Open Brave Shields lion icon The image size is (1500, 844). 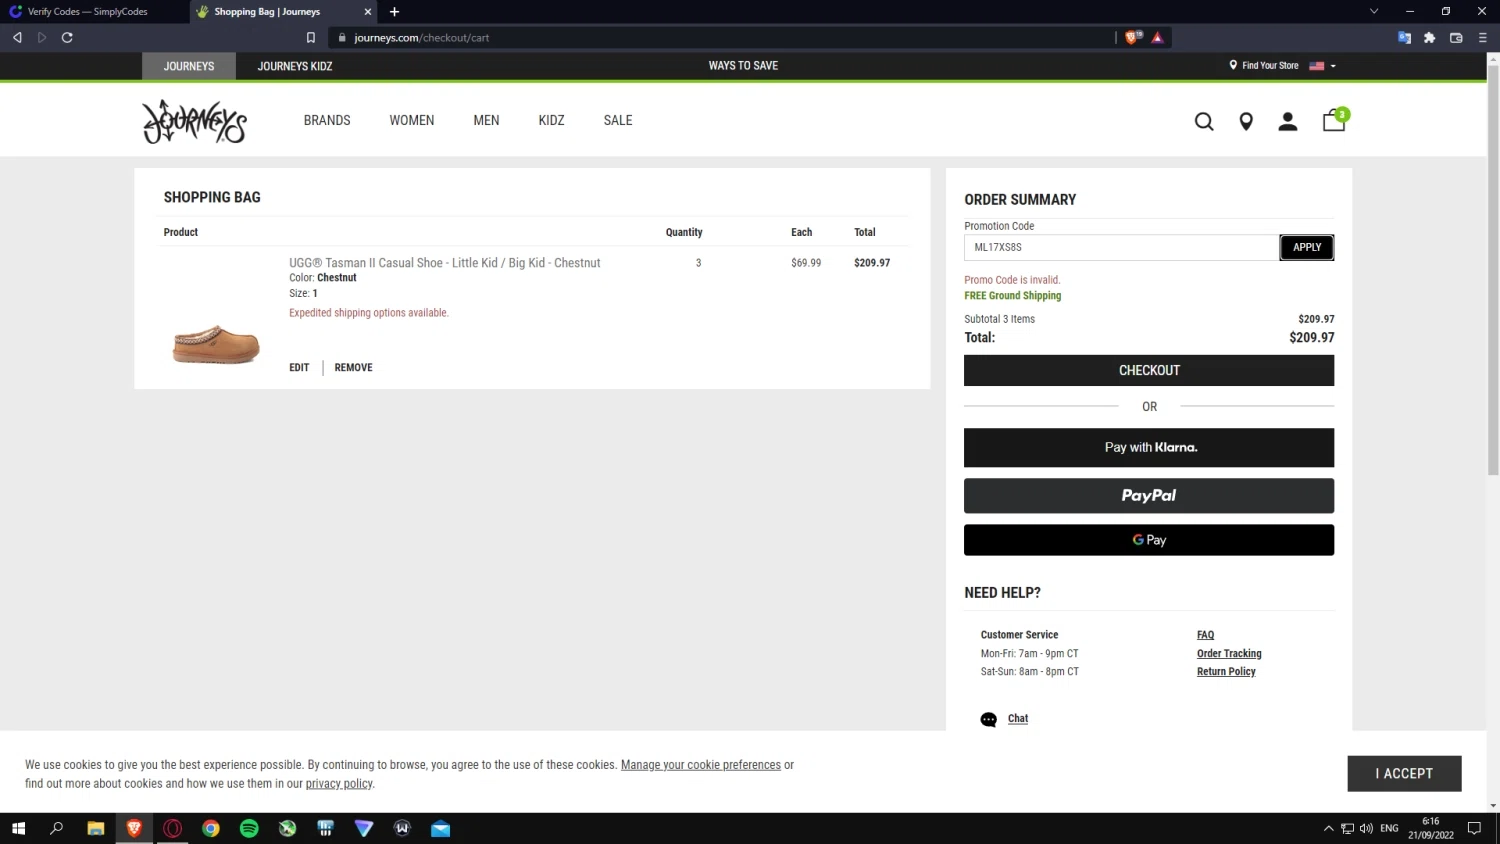(1133, 37)
